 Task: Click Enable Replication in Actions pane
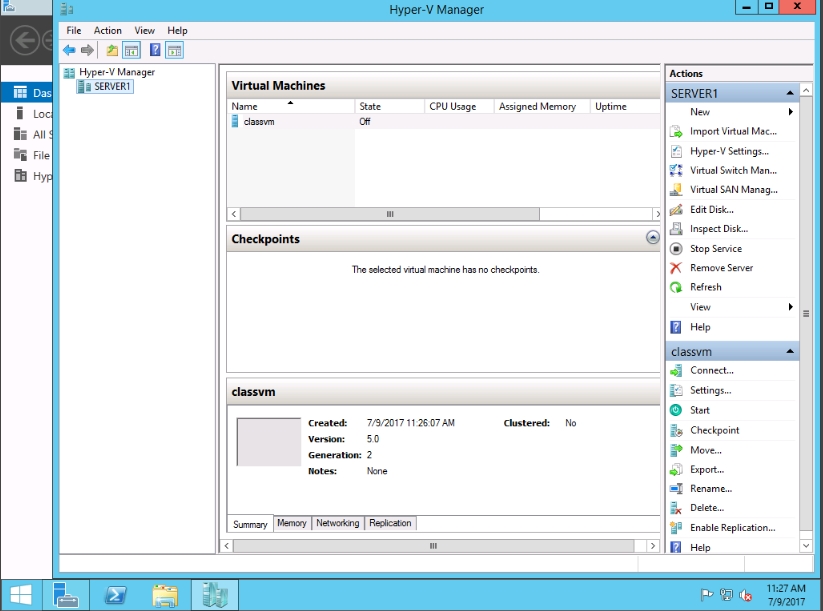tap(732, 527)
